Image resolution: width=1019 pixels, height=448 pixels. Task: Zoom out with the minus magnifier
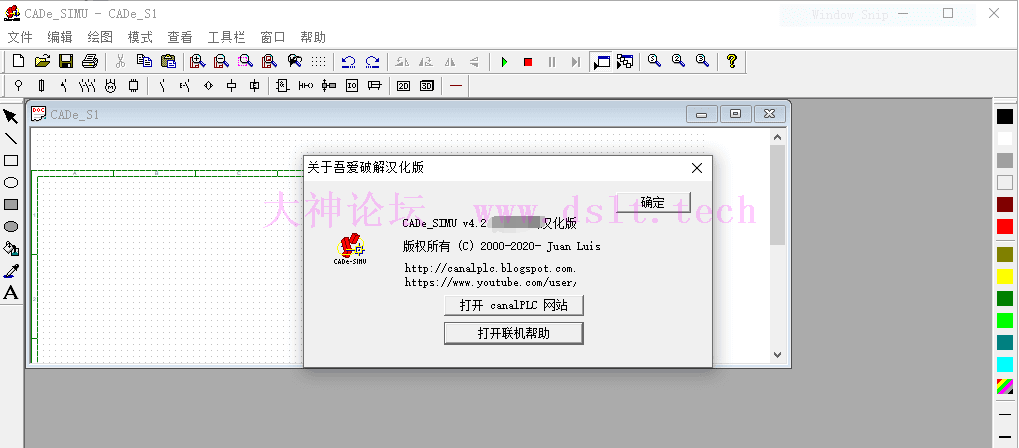pyautogui.click(x=222, y=62)
